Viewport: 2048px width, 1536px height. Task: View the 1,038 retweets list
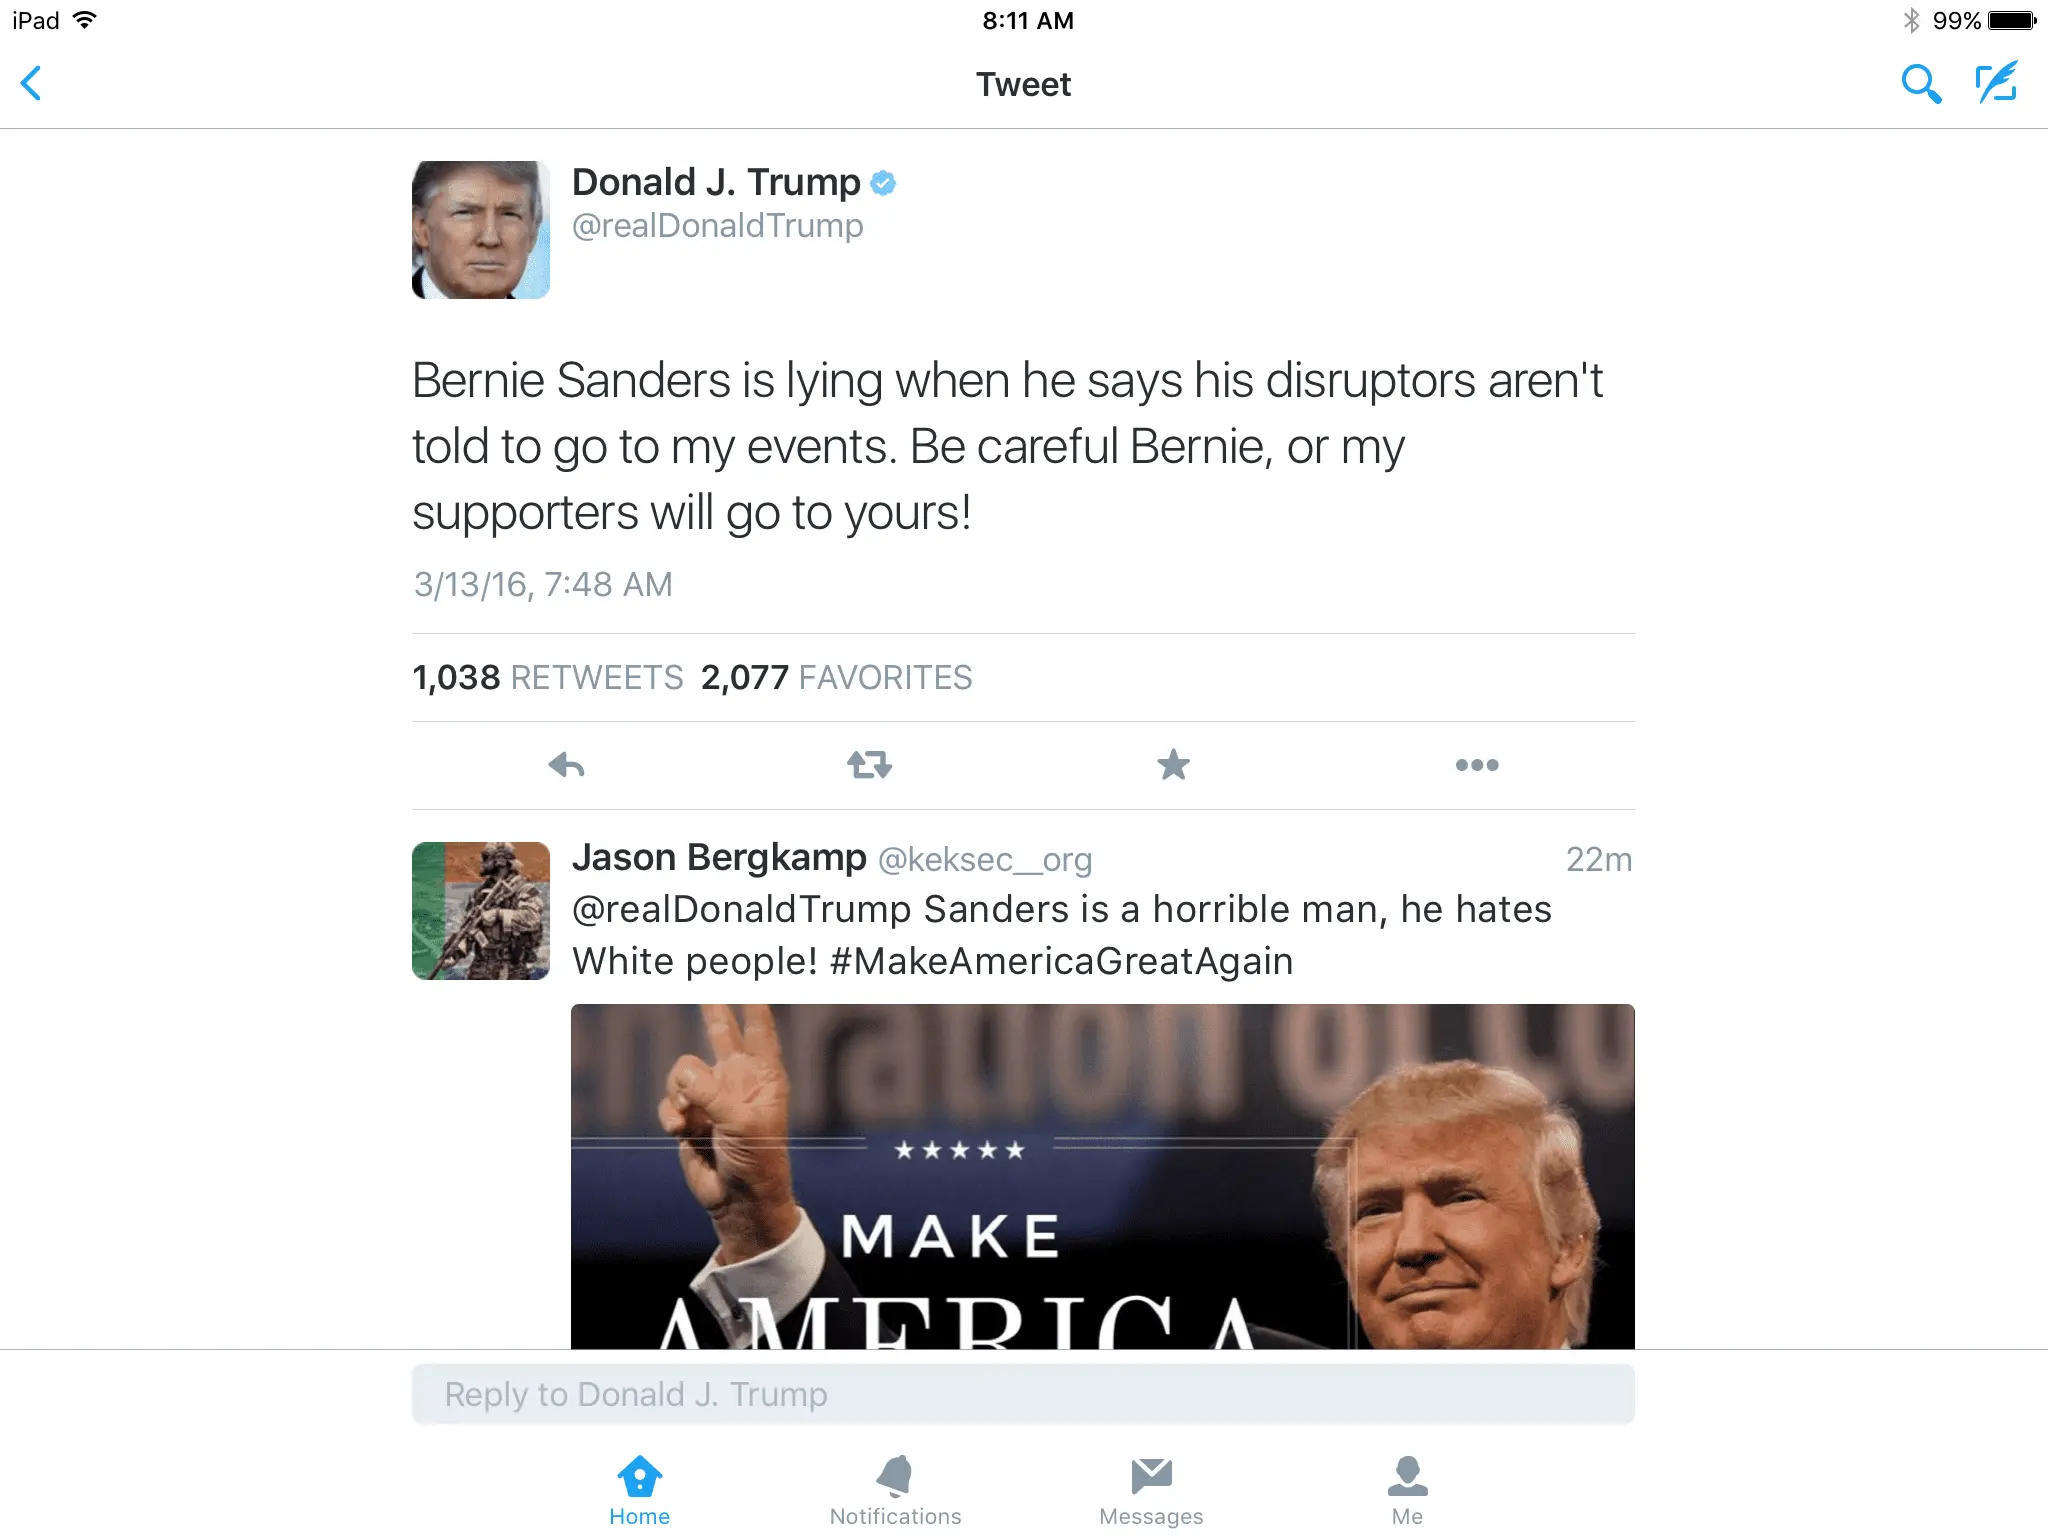547,678
